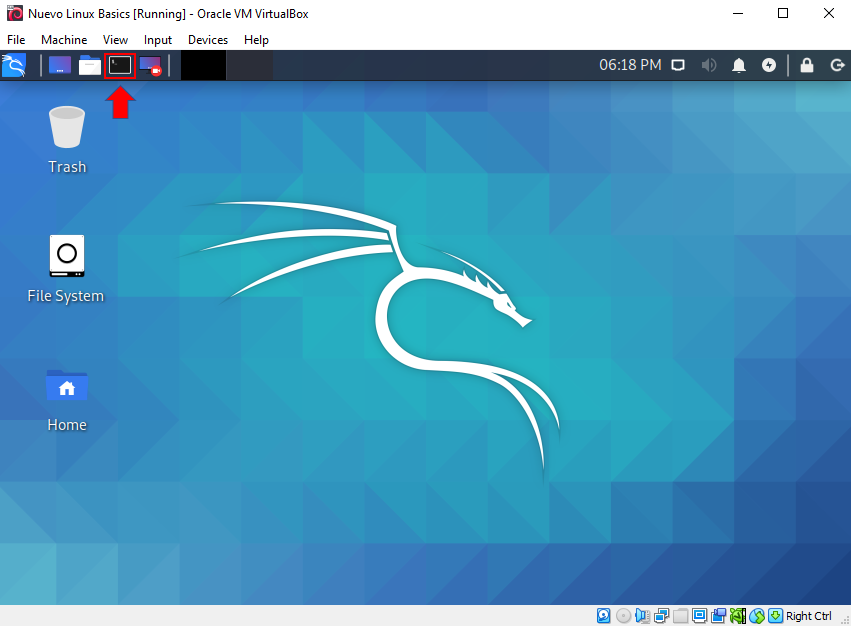Log out using the exit button

pos(838,65)
